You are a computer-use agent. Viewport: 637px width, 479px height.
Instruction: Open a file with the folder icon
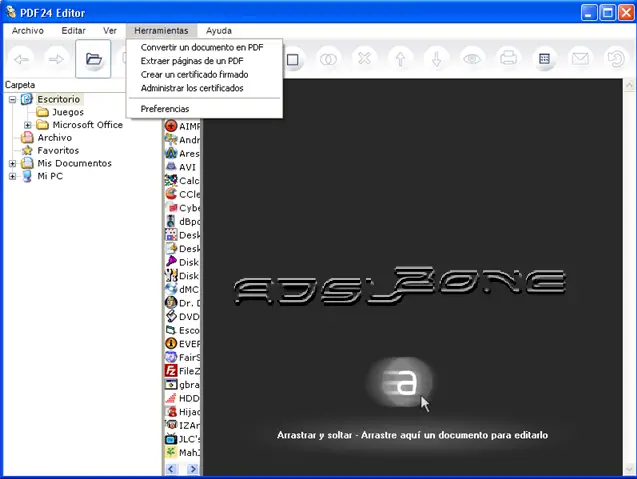pyautogui.click(x=93, y=59)
